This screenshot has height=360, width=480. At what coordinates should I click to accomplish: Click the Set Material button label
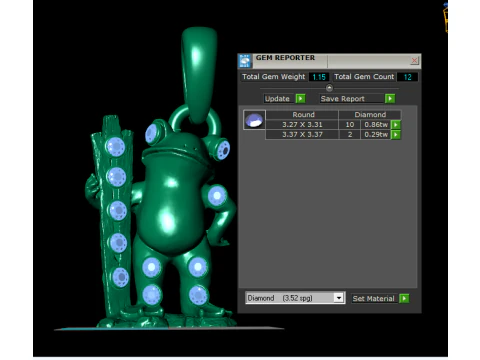click(x=373, y=298)
